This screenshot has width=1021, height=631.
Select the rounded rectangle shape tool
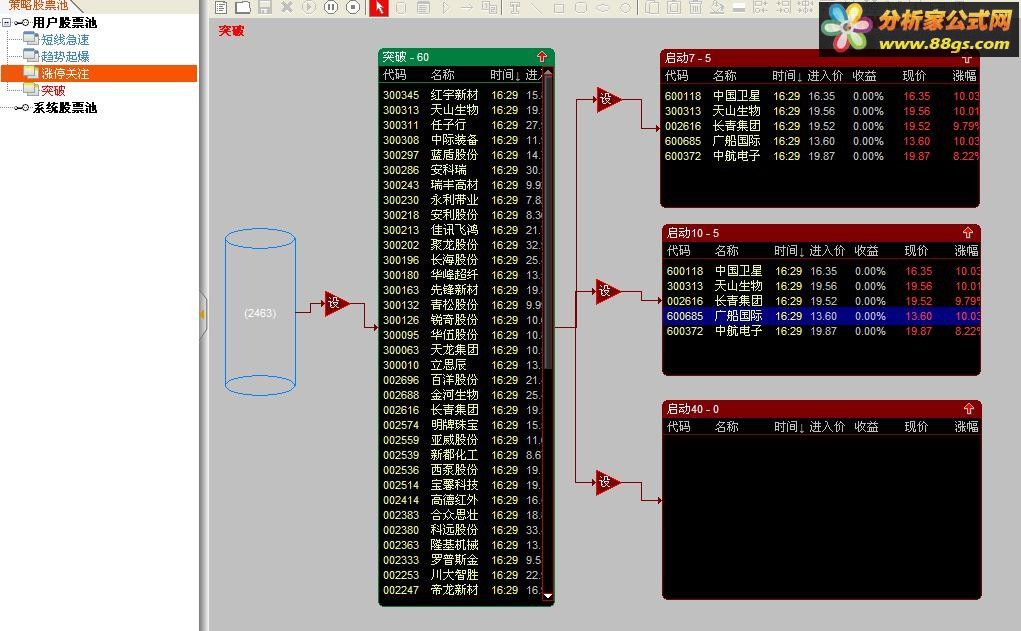tap(581, 7)
